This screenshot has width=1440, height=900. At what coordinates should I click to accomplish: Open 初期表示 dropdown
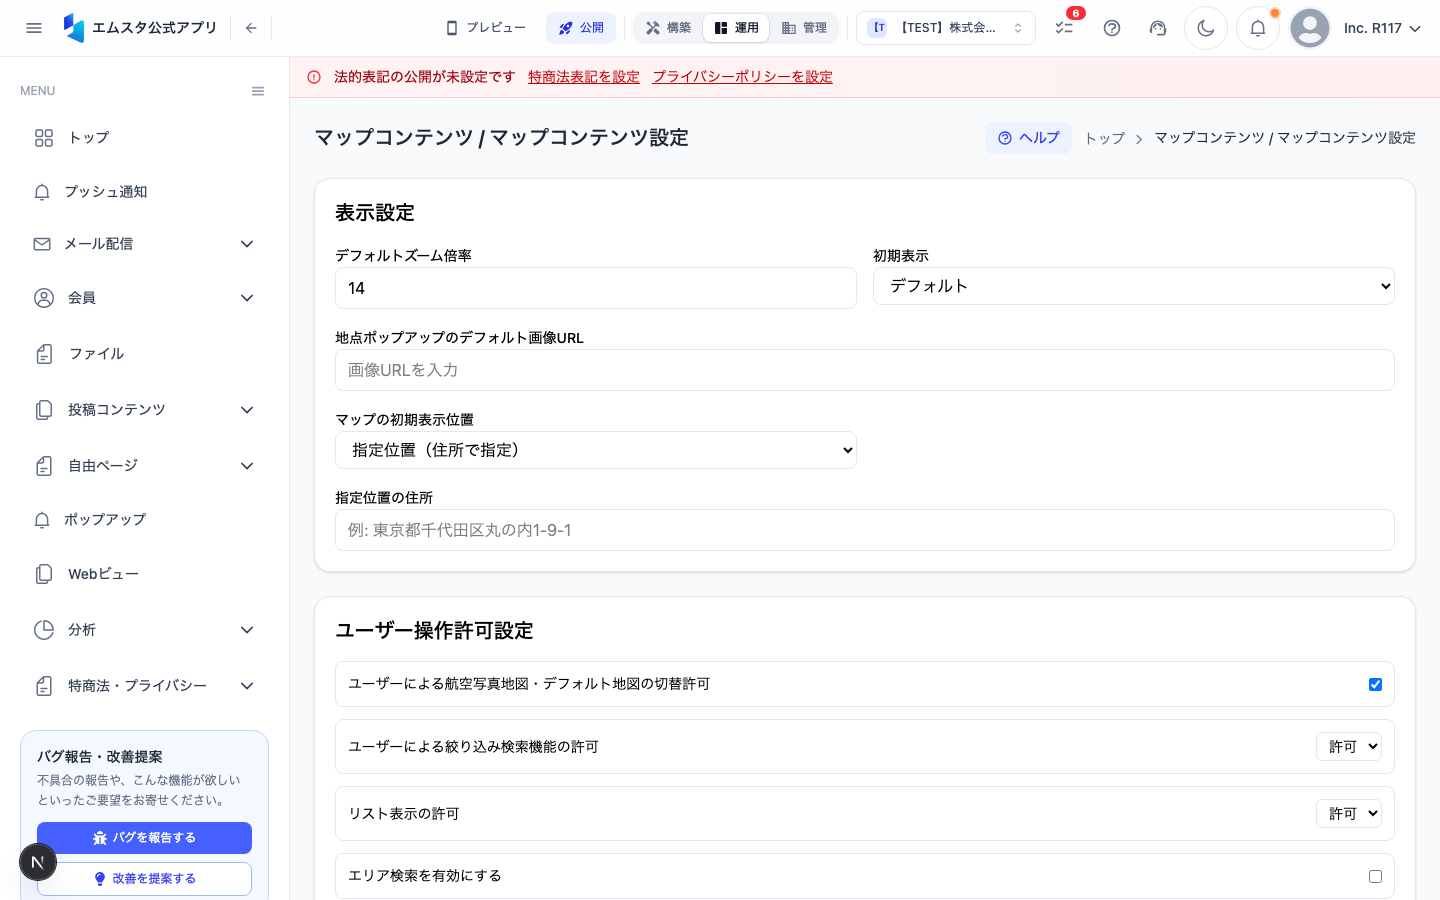1134,286
